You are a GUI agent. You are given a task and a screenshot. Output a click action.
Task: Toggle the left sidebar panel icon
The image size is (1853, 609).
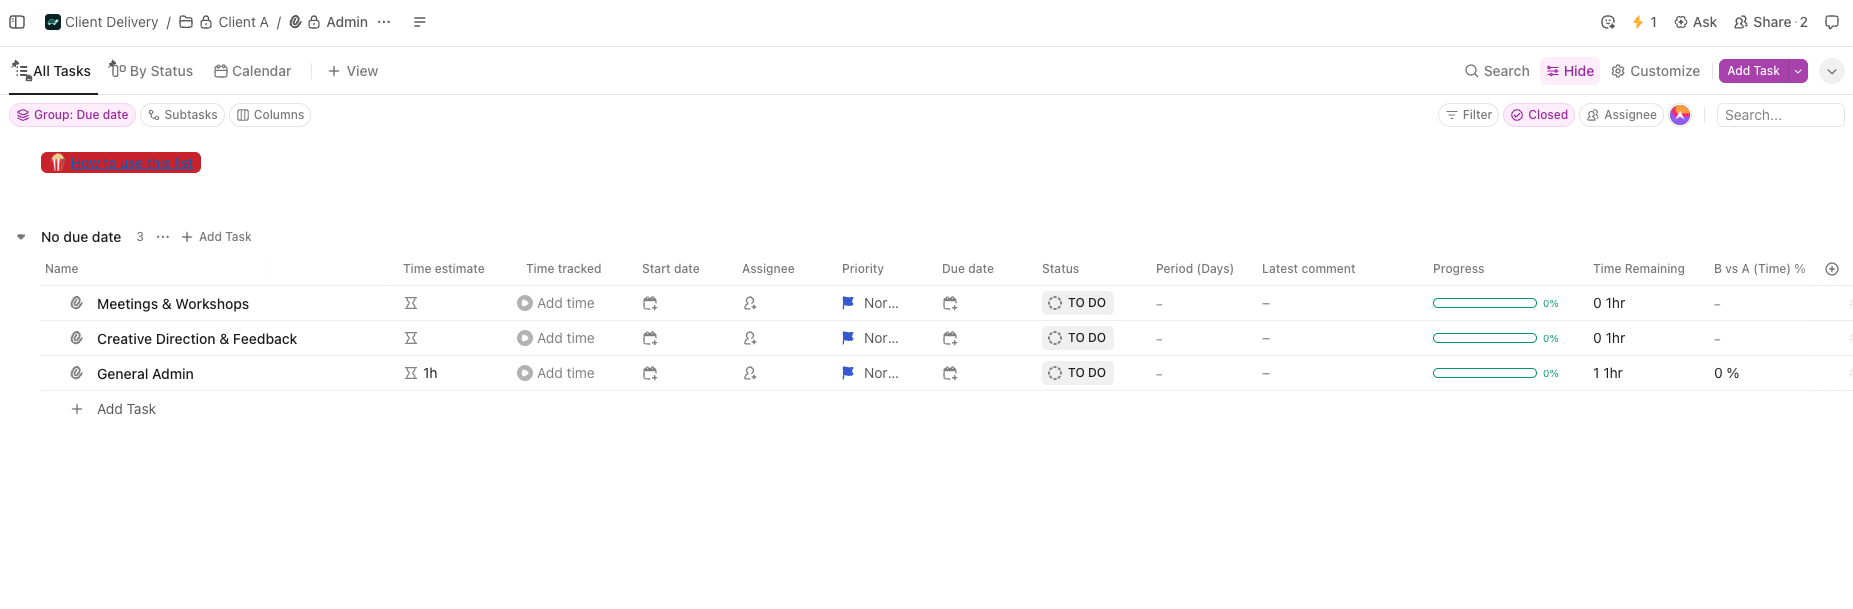(x=17, y=22)
